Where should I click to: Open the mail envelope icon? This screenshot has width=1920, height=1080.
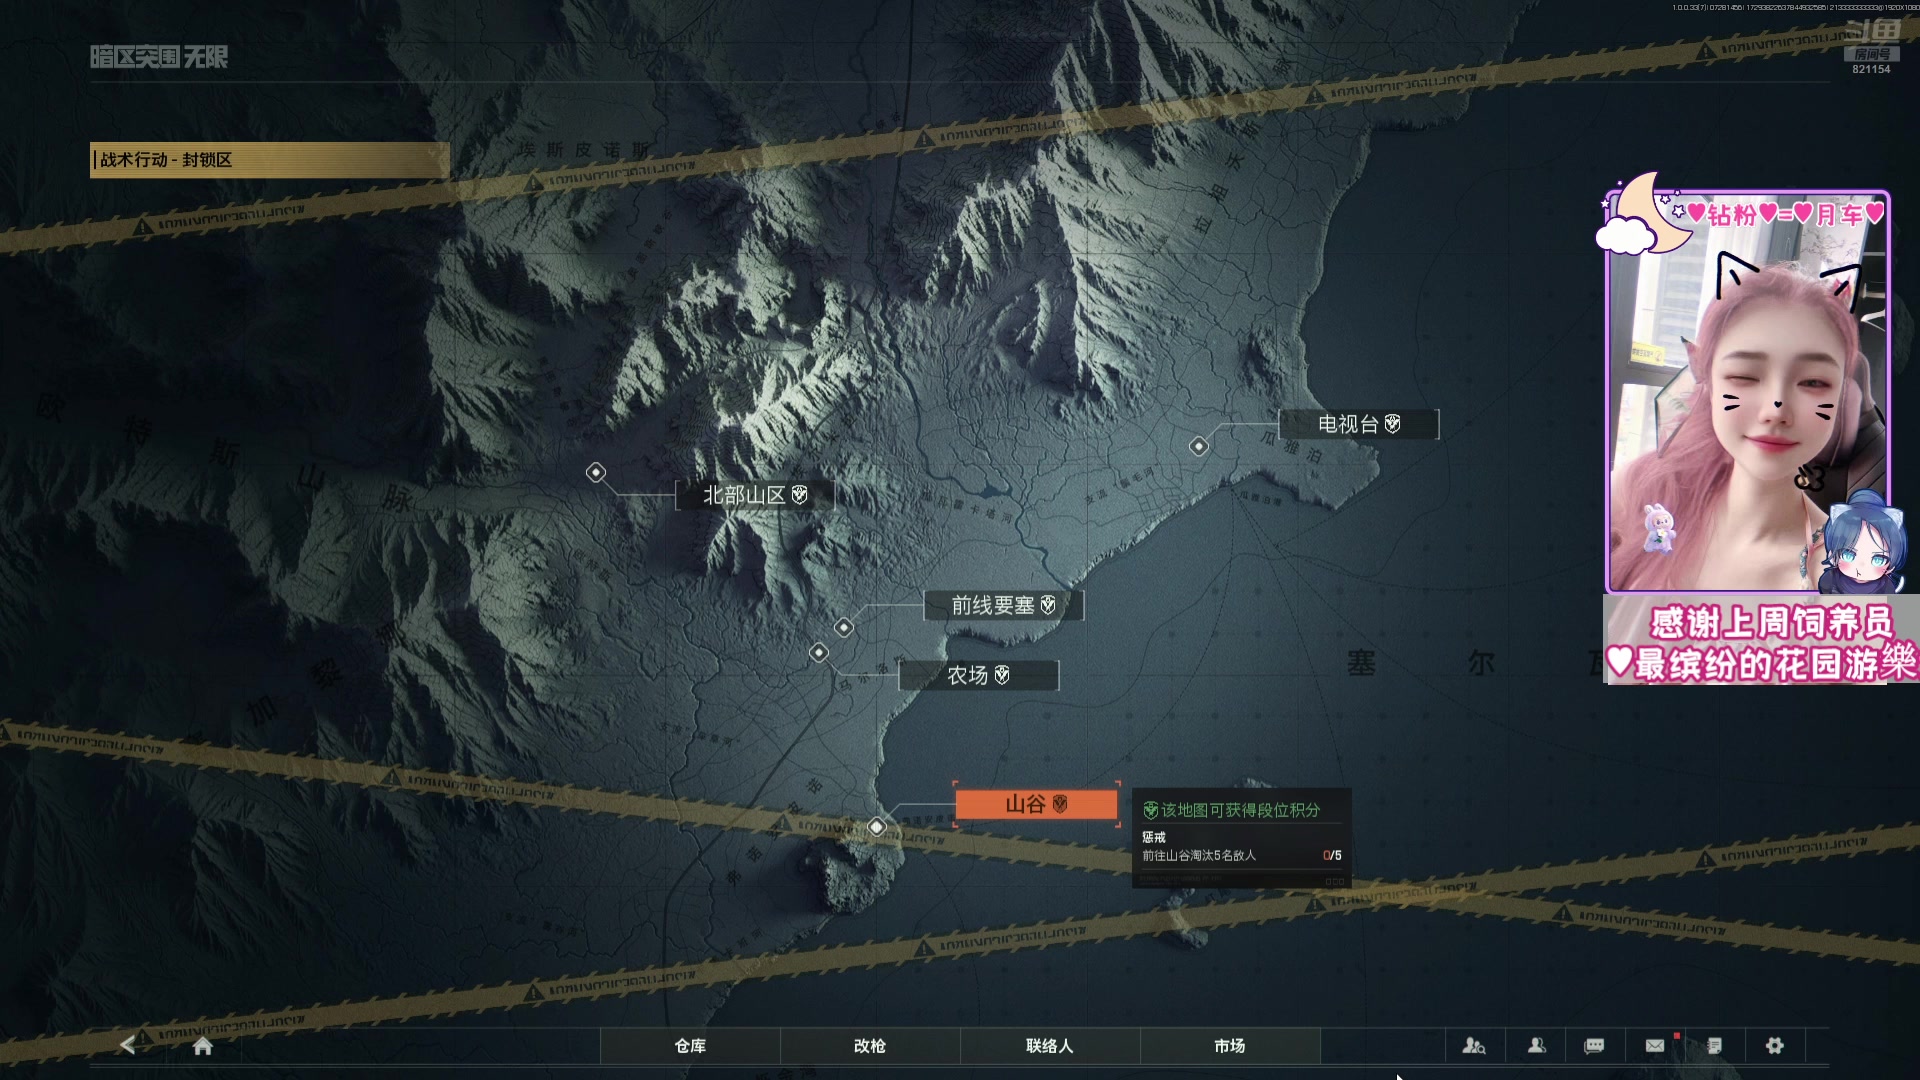click(1655, 1046)
